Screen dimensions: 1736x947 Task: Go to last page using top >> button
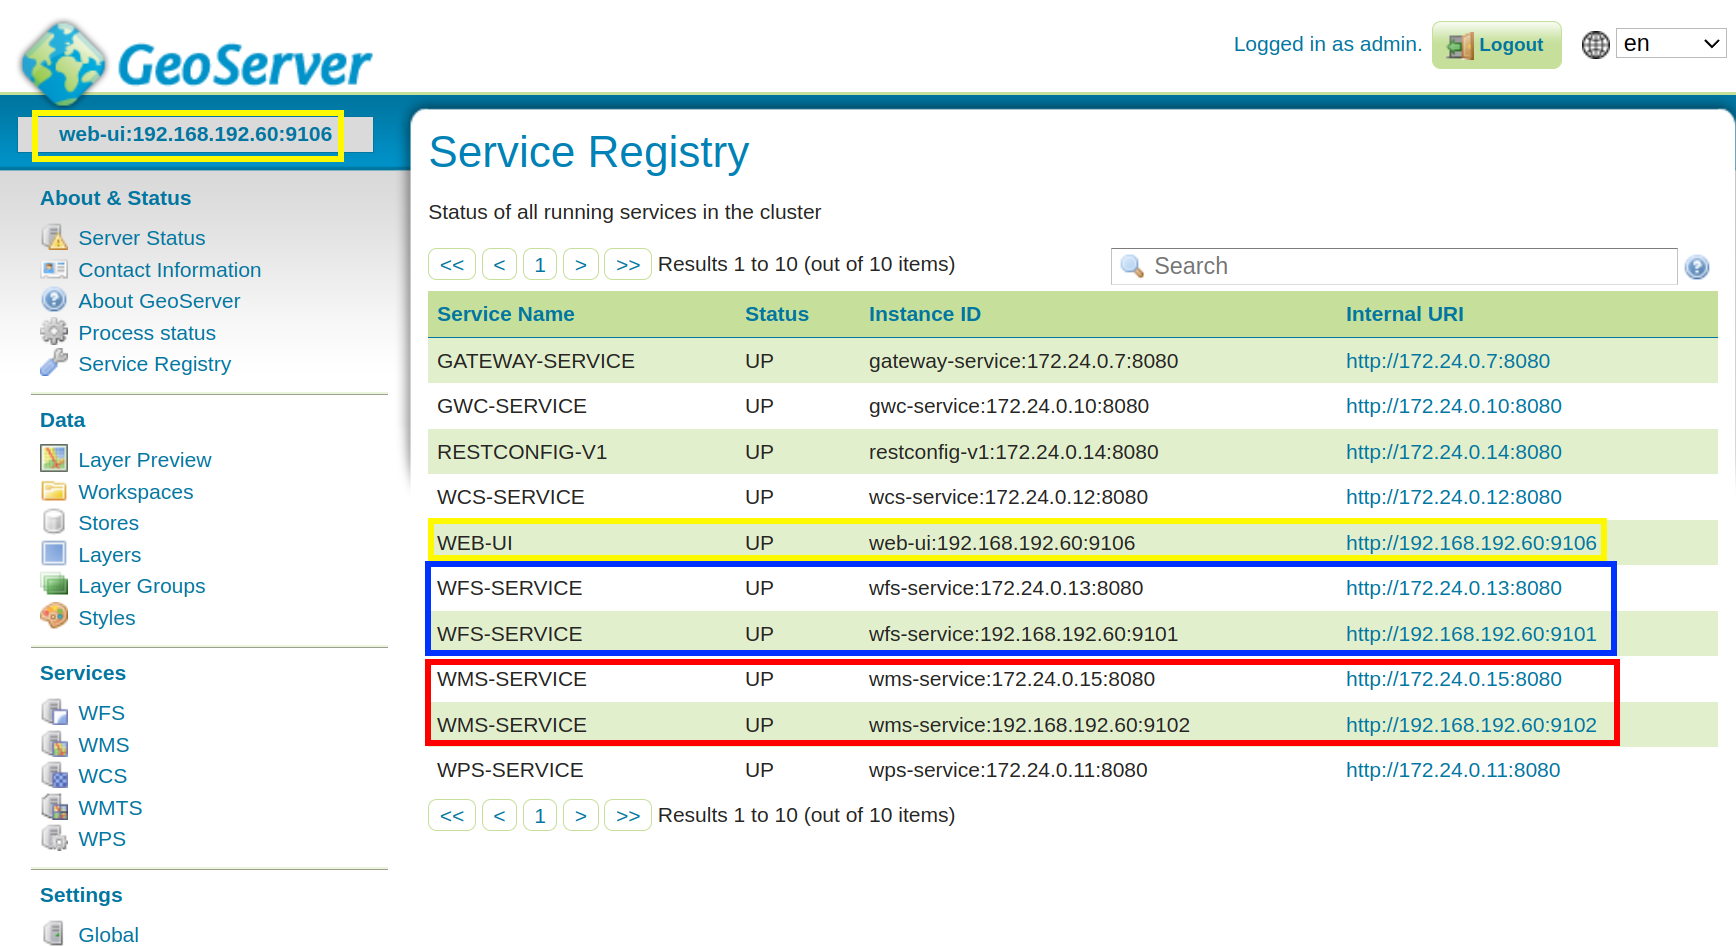coord(628,265)
